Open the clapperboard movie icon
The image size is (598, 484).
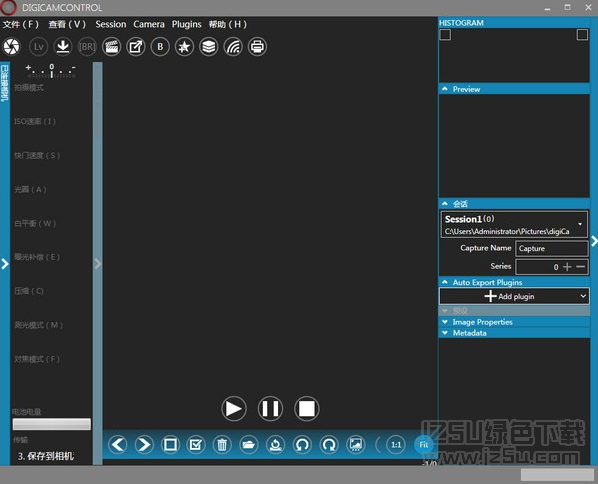111,47
